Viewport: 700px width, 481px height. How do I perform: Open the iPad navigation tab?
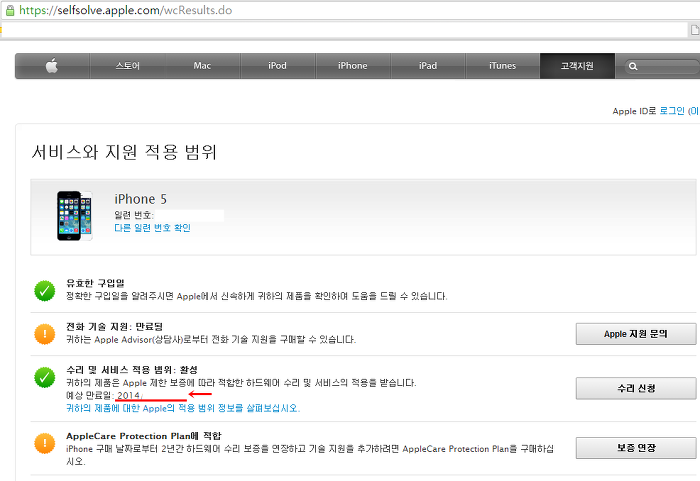pyautogui.click(x=428, y=66)
